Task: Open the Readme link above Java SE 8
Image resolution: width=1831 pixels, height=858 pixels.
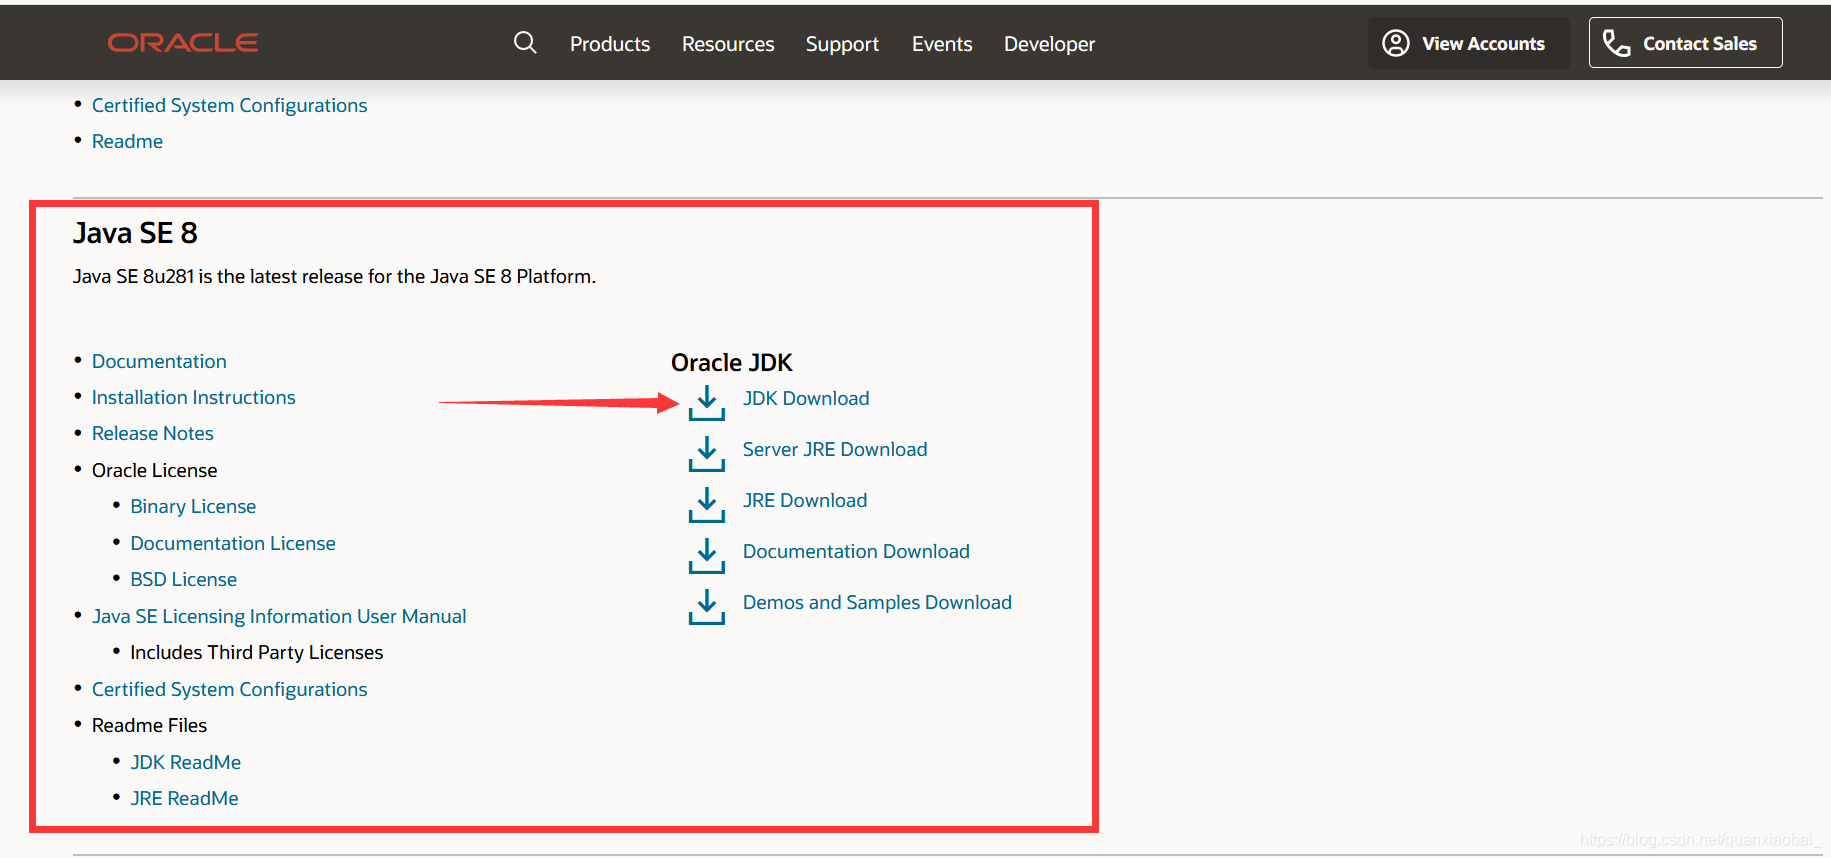Action: 127,141
